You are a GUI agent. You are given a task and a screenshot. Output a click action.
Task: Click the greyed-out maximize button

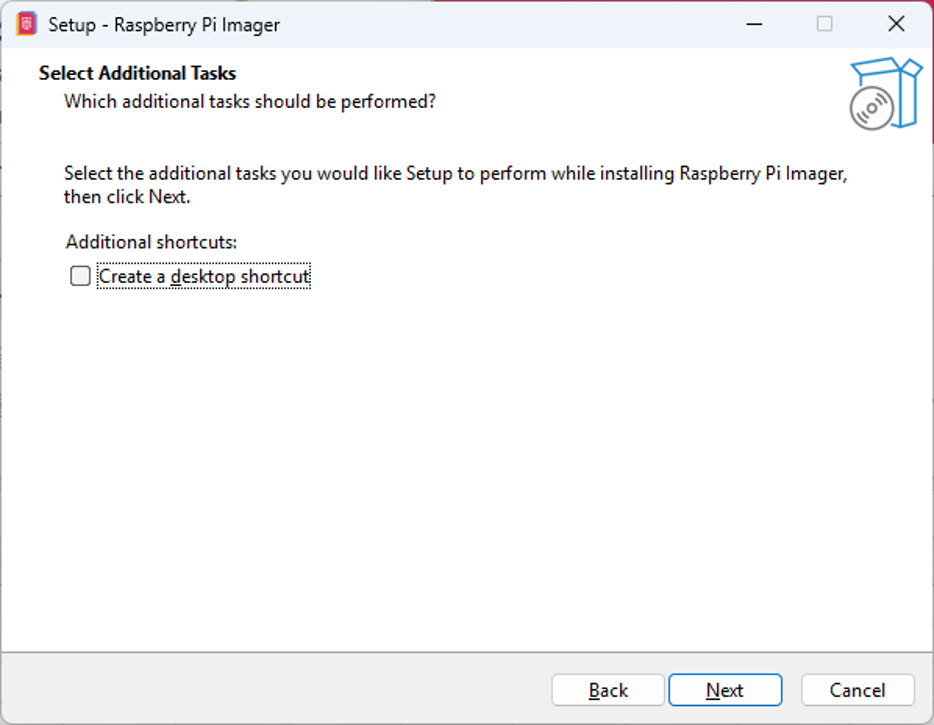point(824,24)
